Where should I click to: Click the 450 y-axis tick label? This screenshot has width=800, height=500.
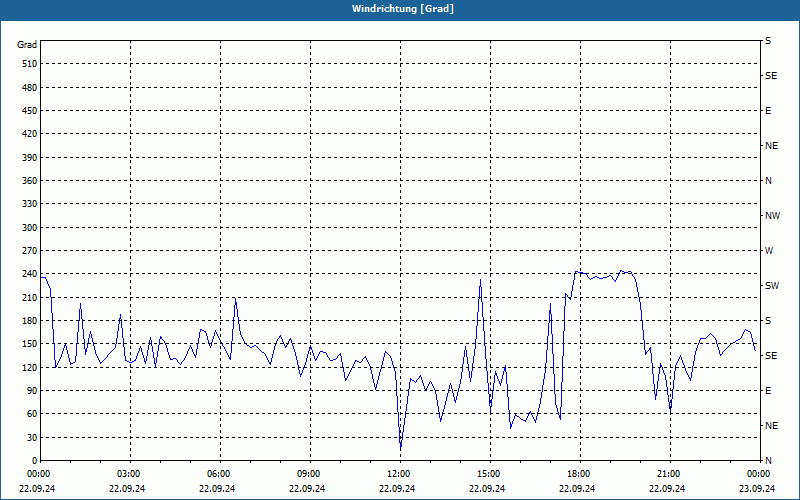point(30,111)
